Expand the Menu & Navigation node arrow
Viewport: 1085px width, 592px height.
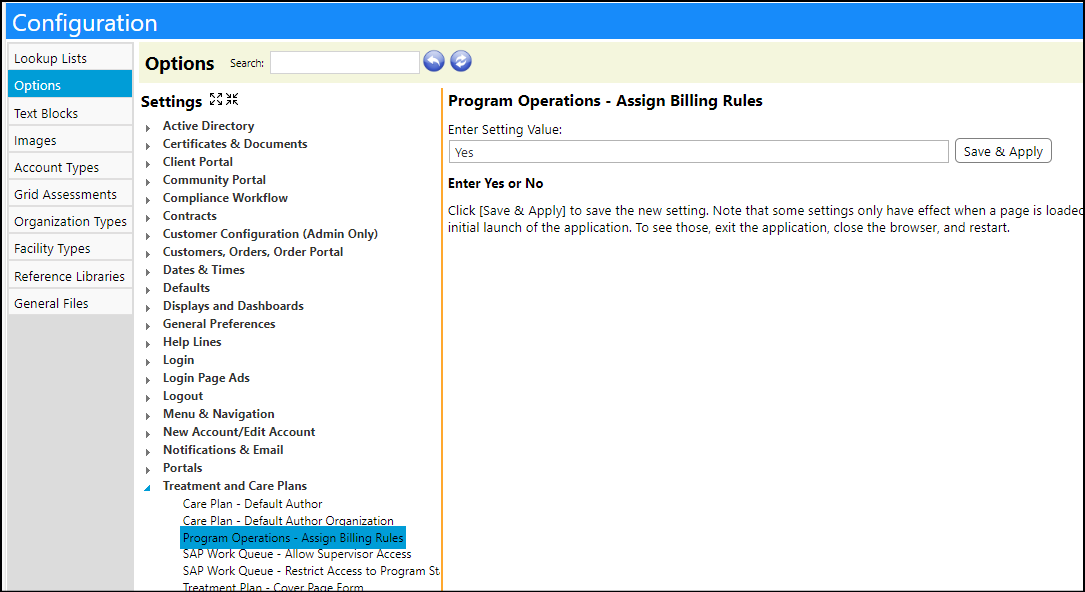[x=148, y=416]
